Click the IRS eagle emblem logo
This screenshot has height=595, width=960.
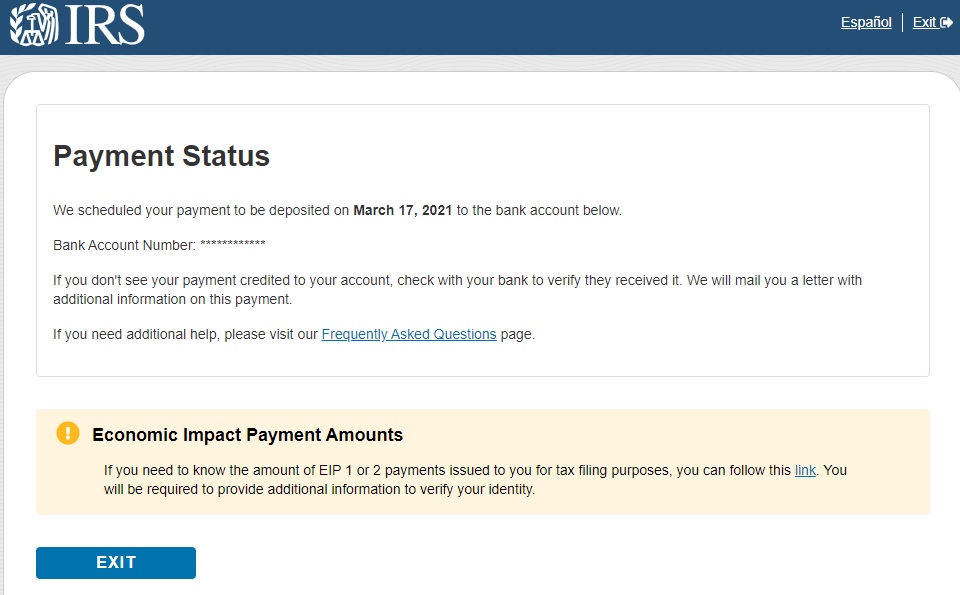click(x=34, y=24)
